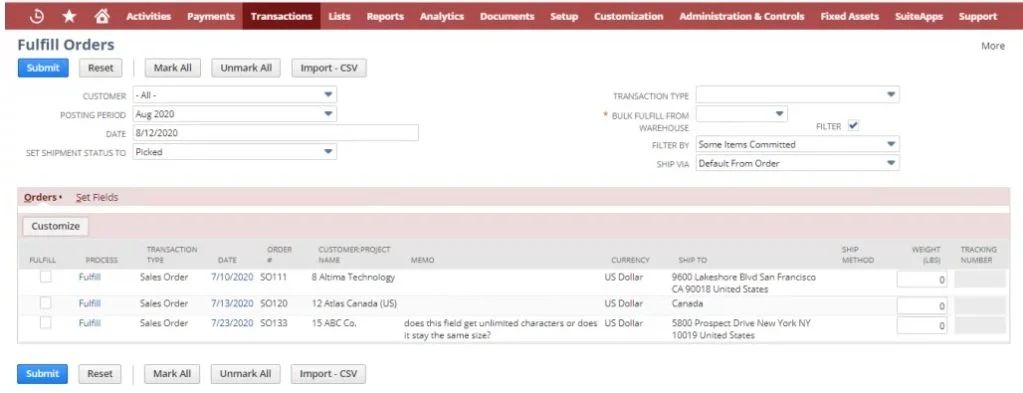Image resolution: width=1023 pixels, height=393 pixels.
Task: Open the 7/23/2020 date link
Action: point(232,322)
